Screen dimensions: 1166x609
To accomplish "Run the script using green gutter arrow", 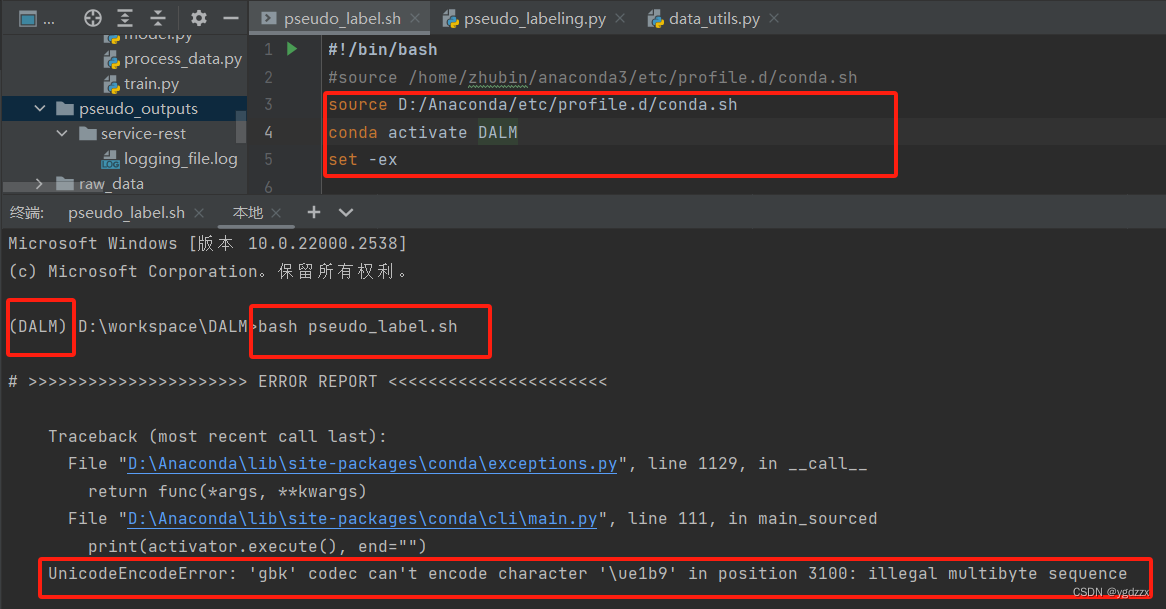I will tap(292, 49).
